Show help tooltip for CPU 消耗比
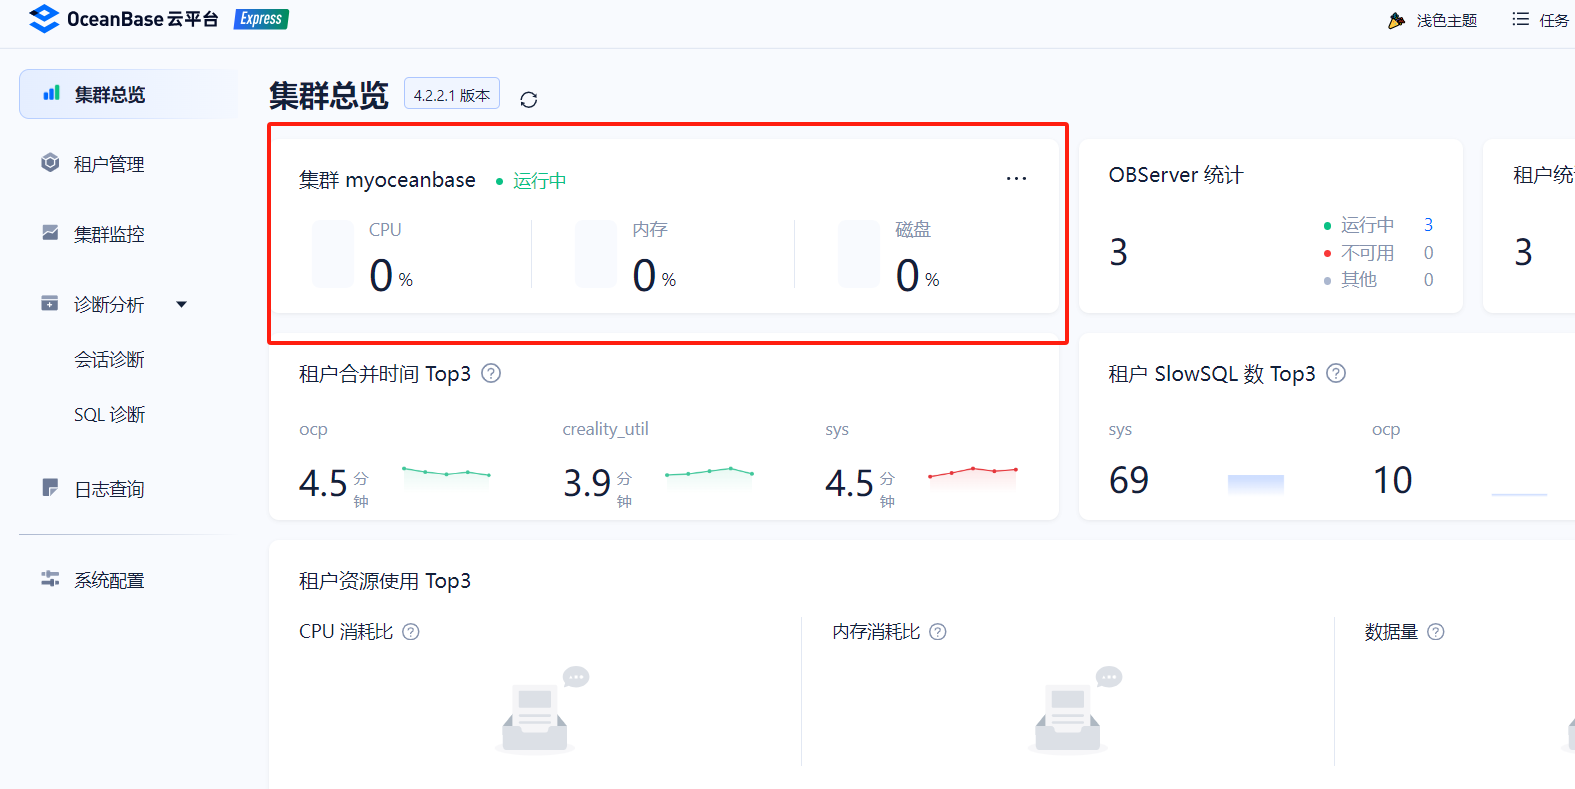Viewport: 1575px width, 789px height. tap(411, 632)
